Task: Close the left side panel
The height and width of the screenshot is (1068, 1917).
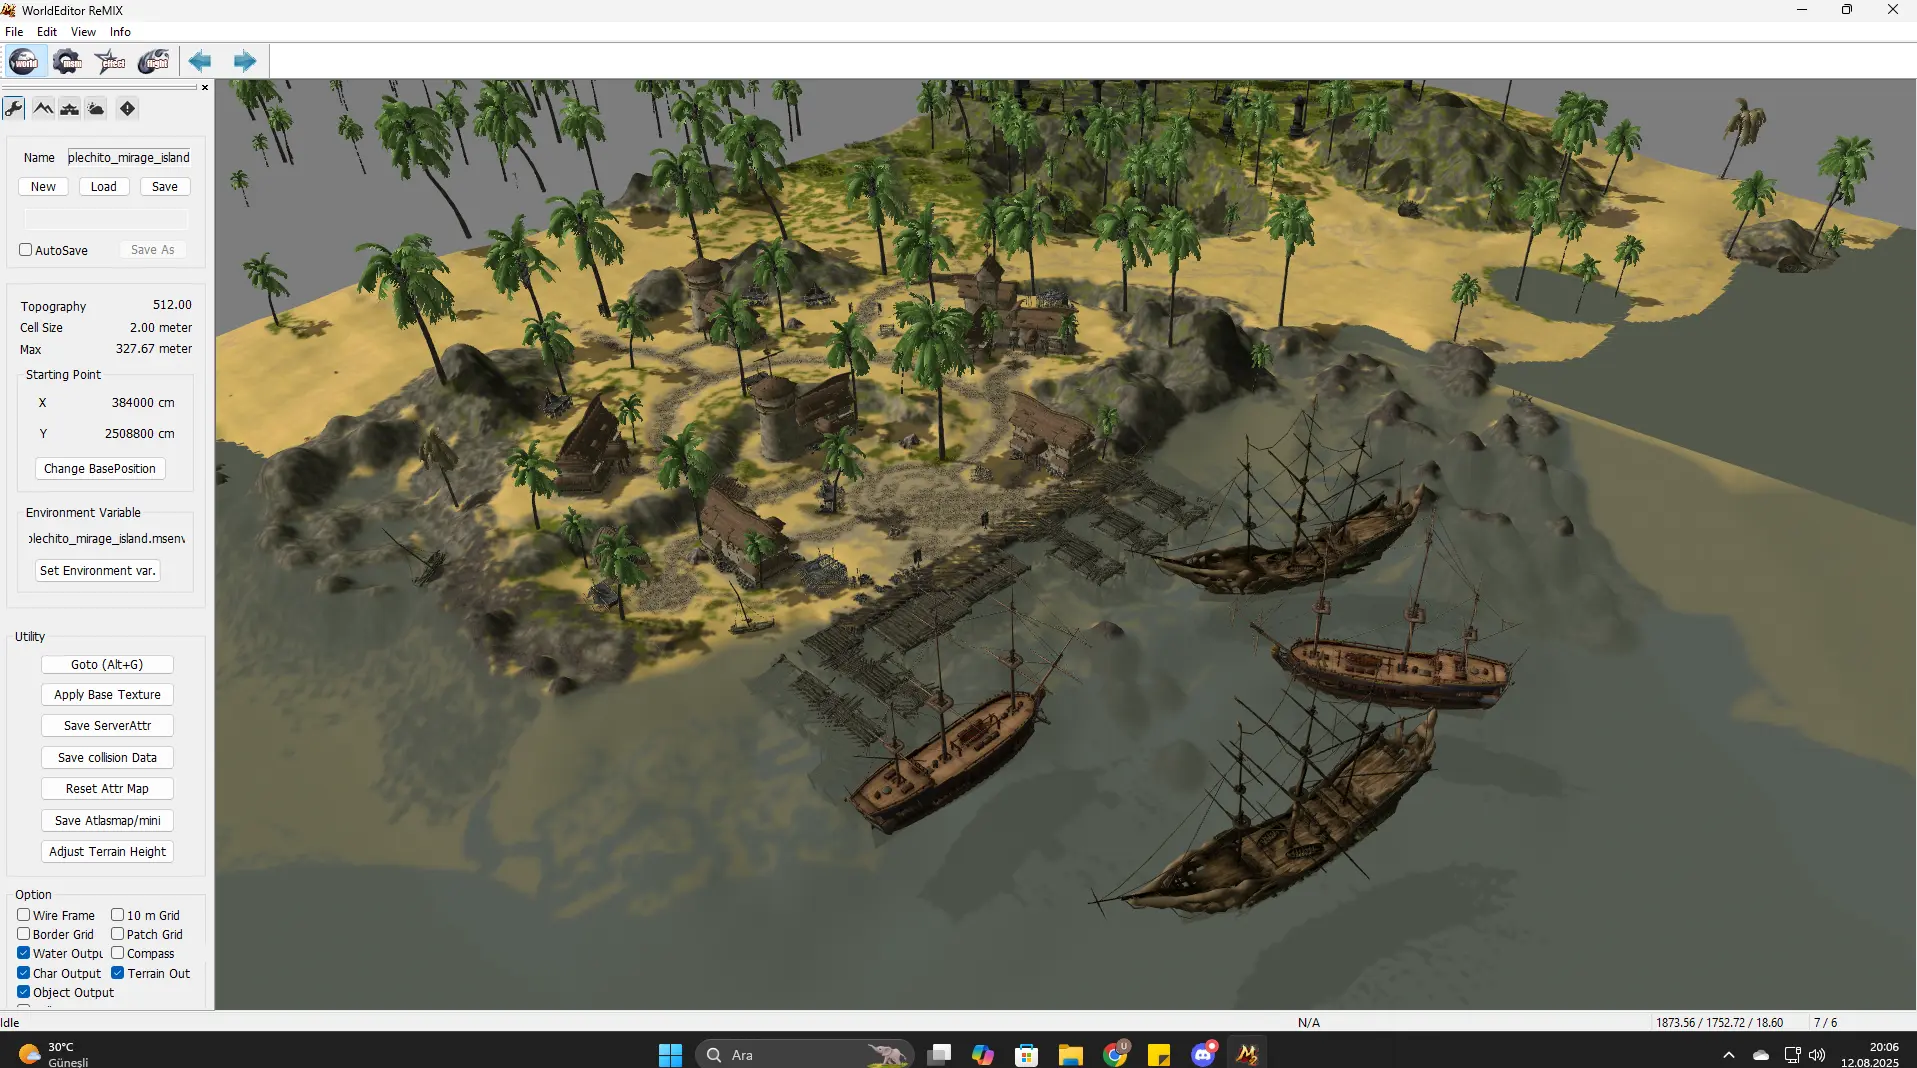Action: click(205, 87)
